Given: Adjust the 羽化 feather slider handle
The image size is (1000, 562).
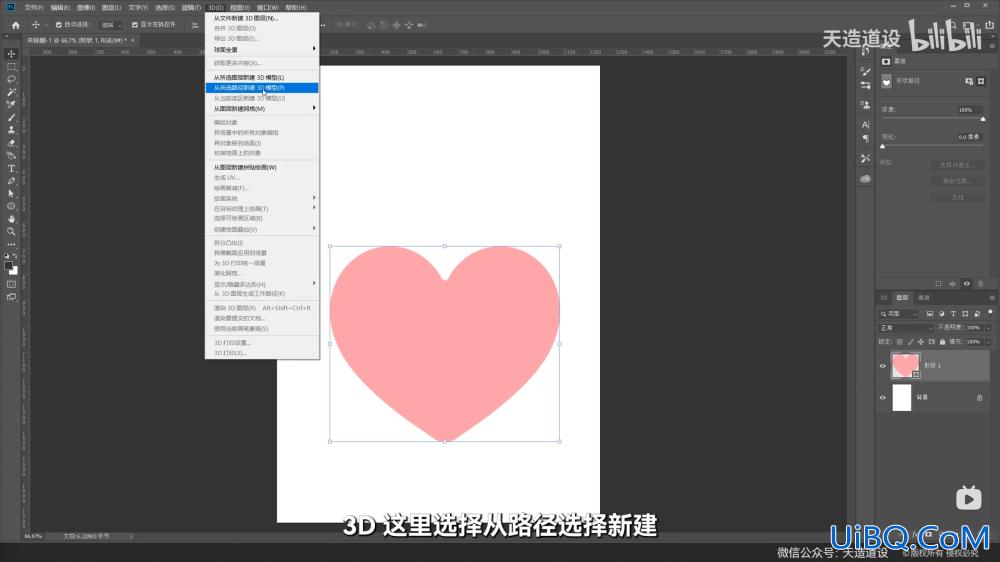Looking at the screenshot, I should click(x=883, y=147).
